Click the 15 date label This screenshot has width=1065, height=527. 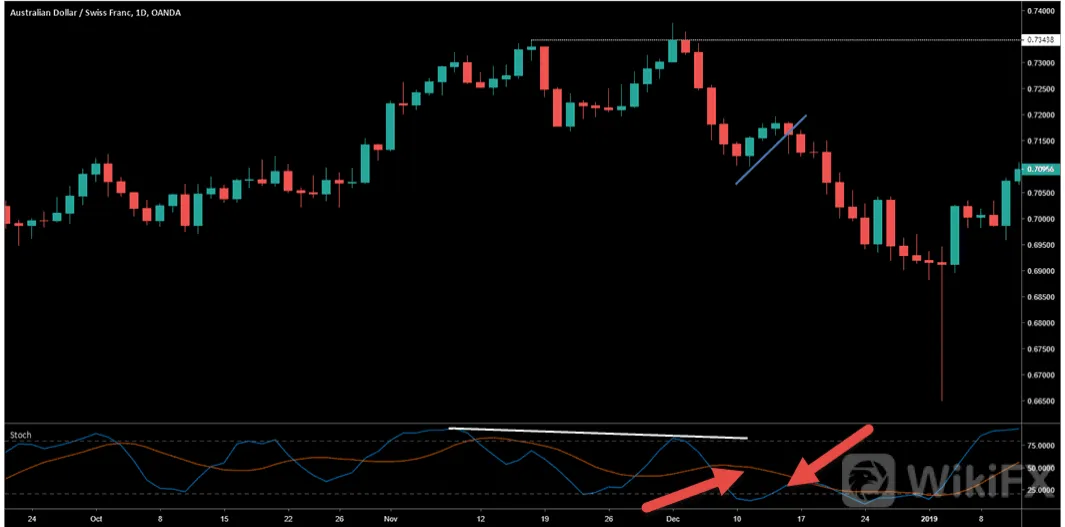tap(224, 517)
